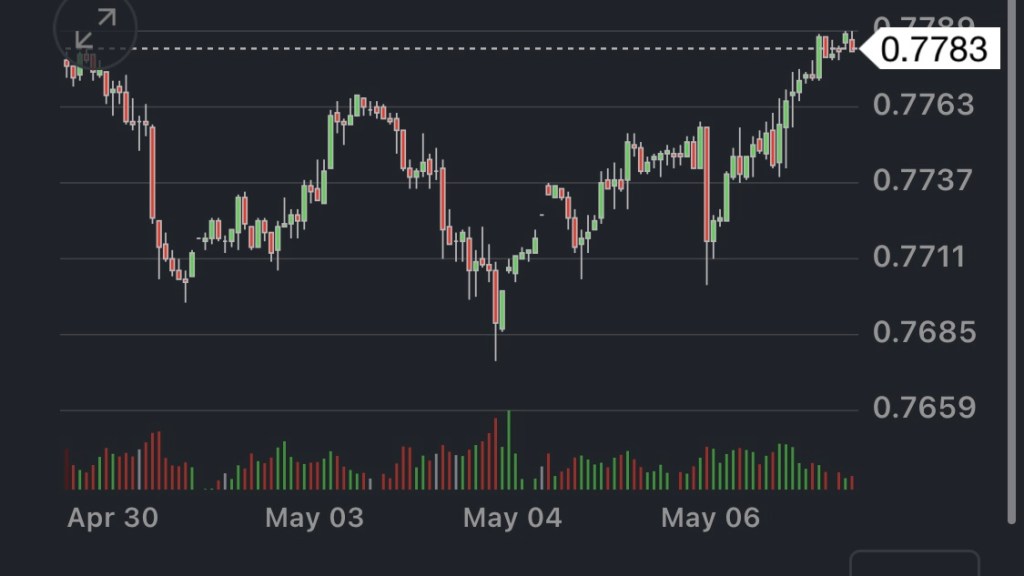
Task: Click the May 06 date label
Action: (x=711, y=518)
